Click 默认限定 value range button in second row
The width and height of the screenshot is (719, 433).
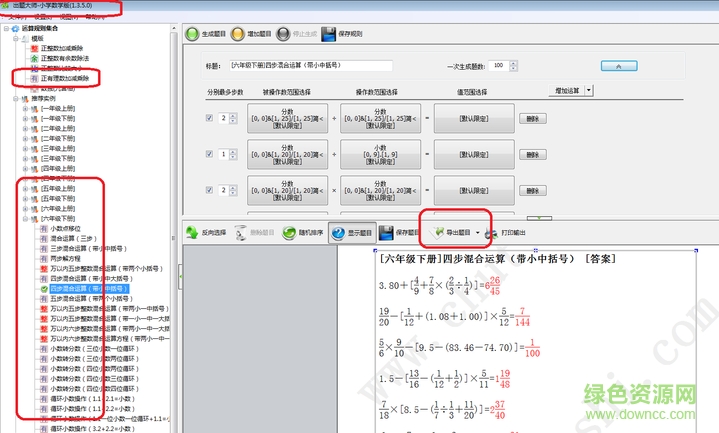(x=475, y=154)
